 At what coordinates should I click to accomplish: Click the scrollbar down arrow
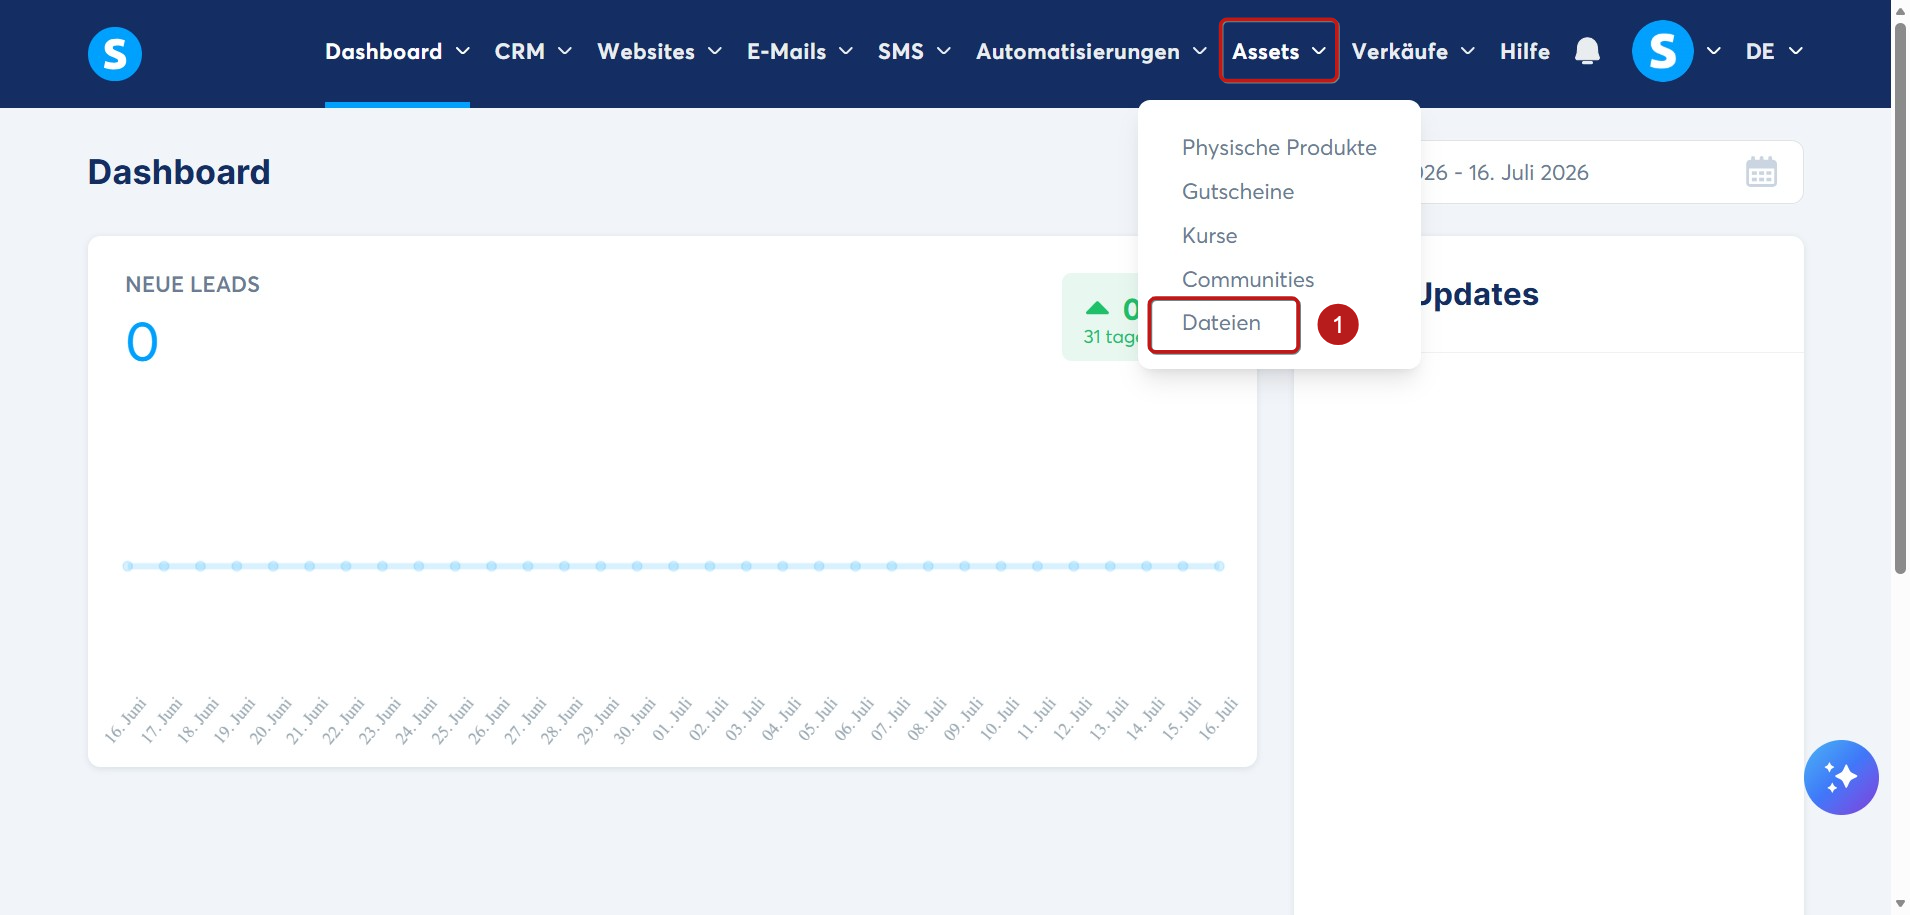tap(1900, 904)
